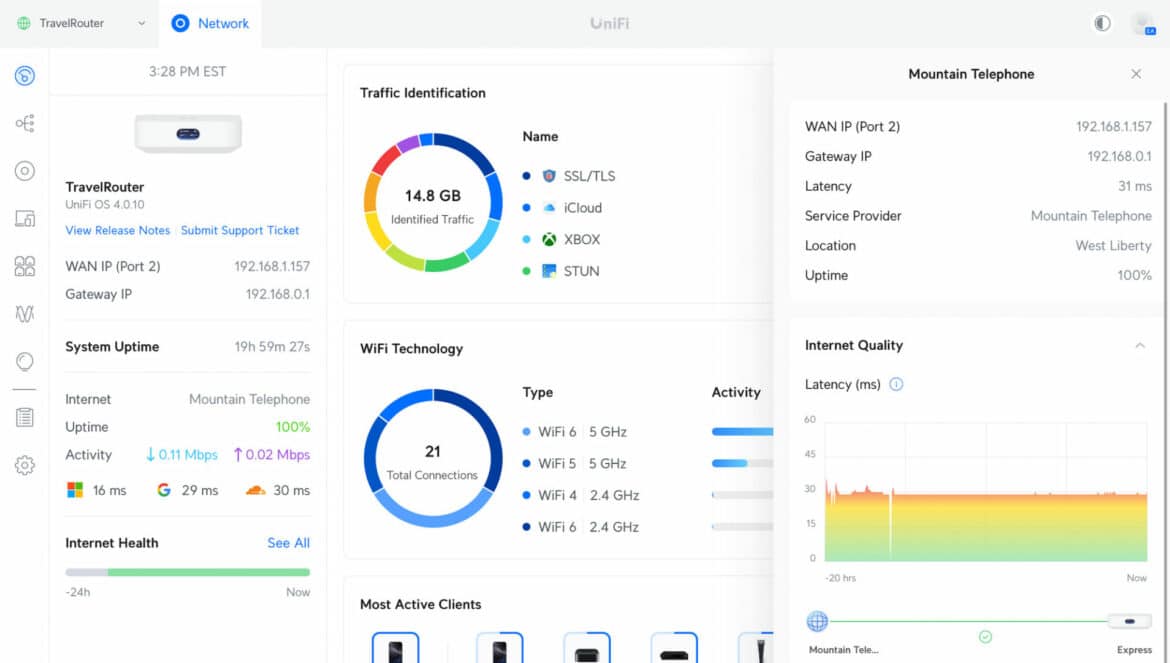This screenshot has height=663, width=1170.
Task: Open the four-squares Ports icon in sidebar
Action: click(x=25, y=266)
